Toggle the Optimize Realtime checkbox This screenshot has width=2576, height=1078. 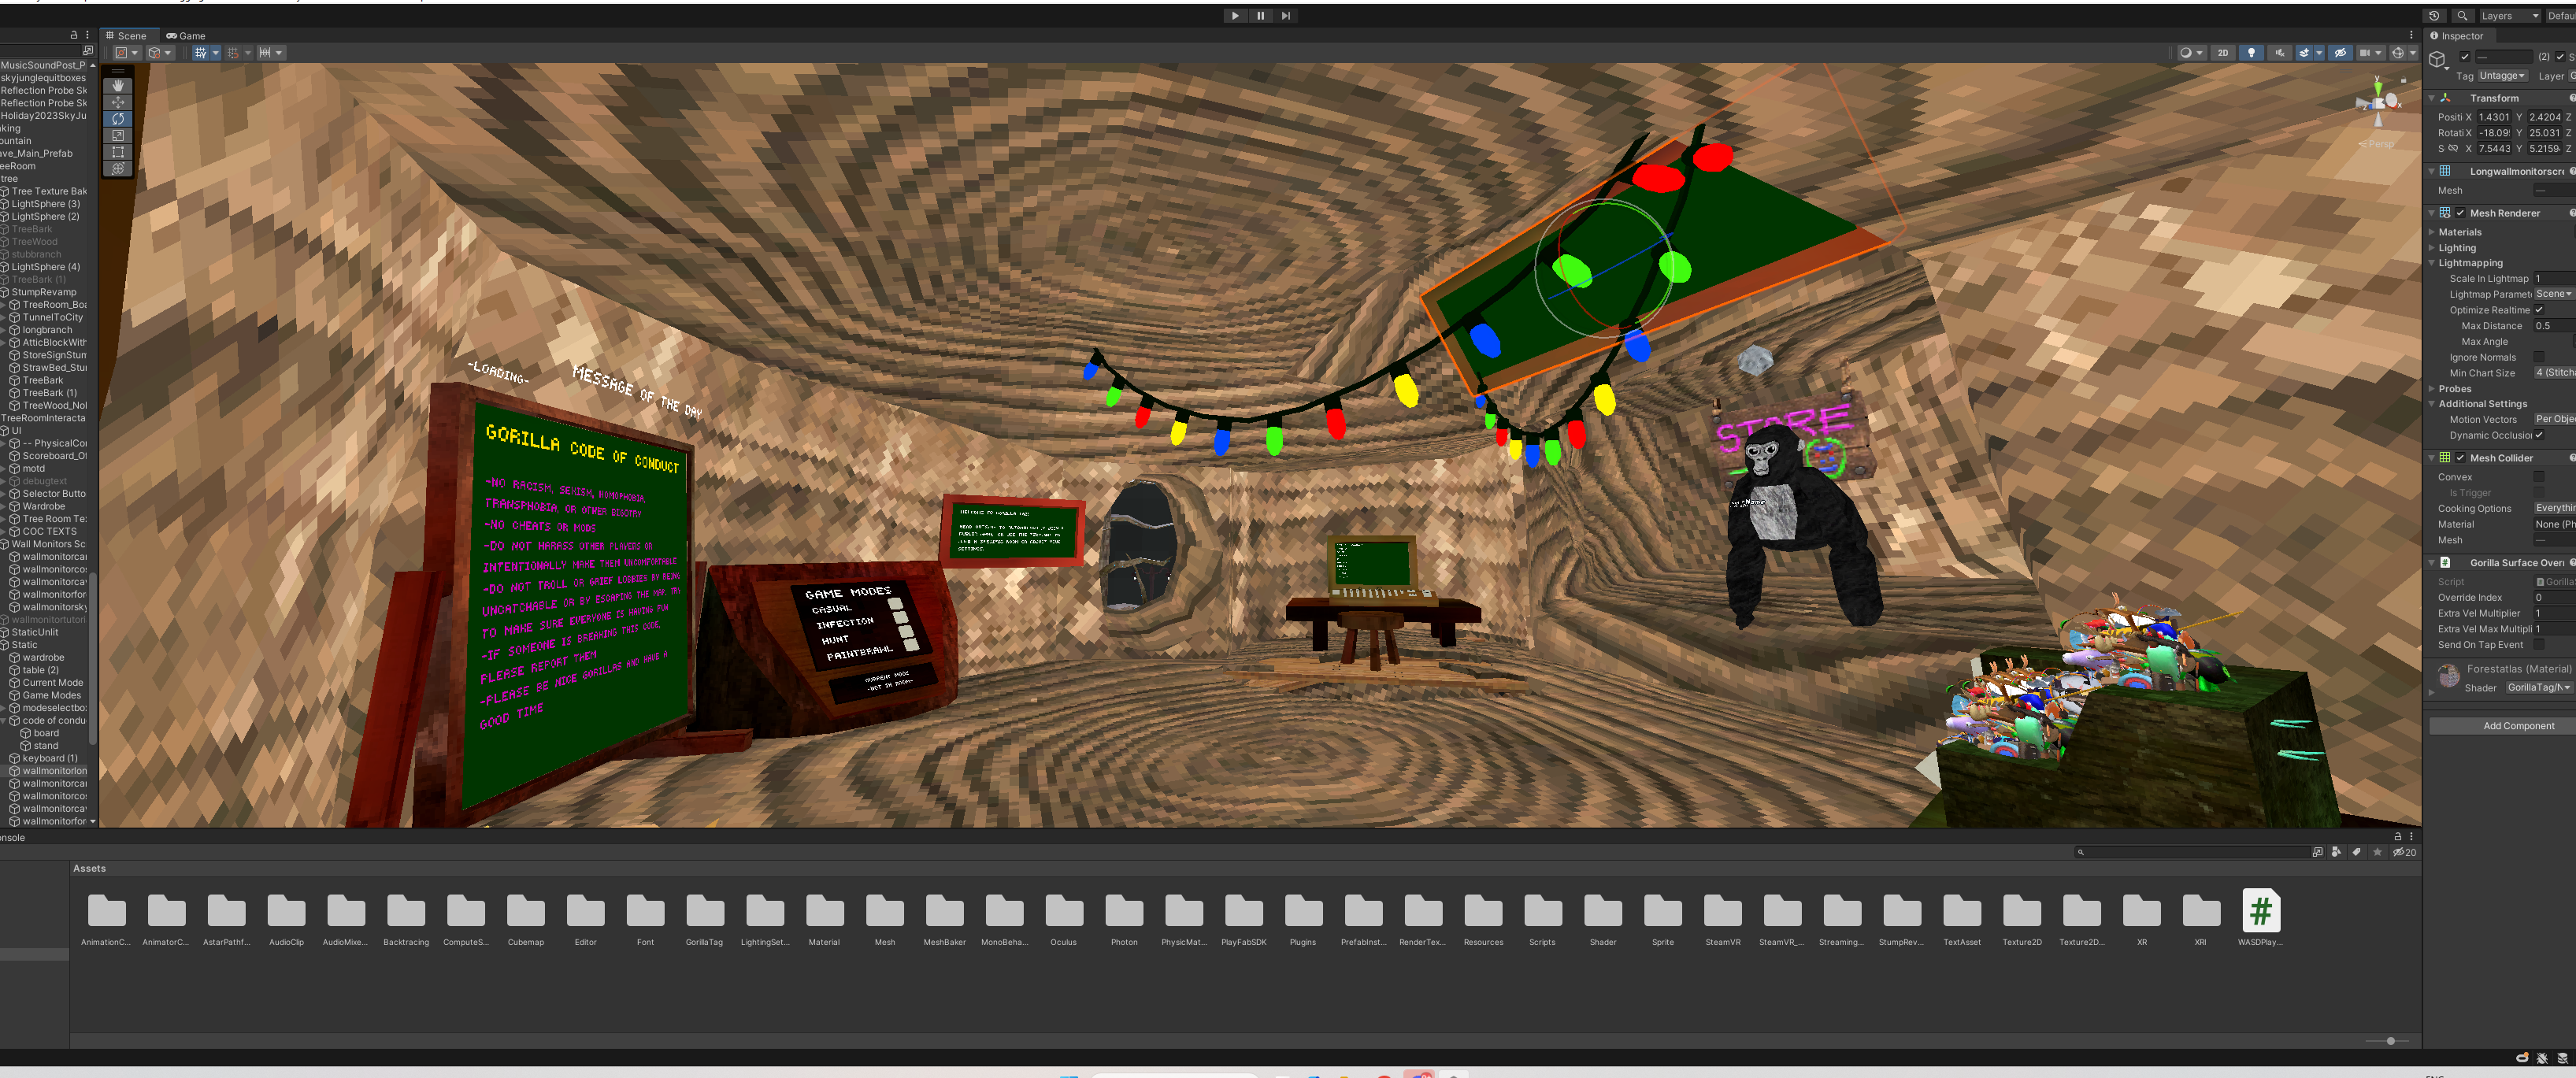pos(2539,310)
